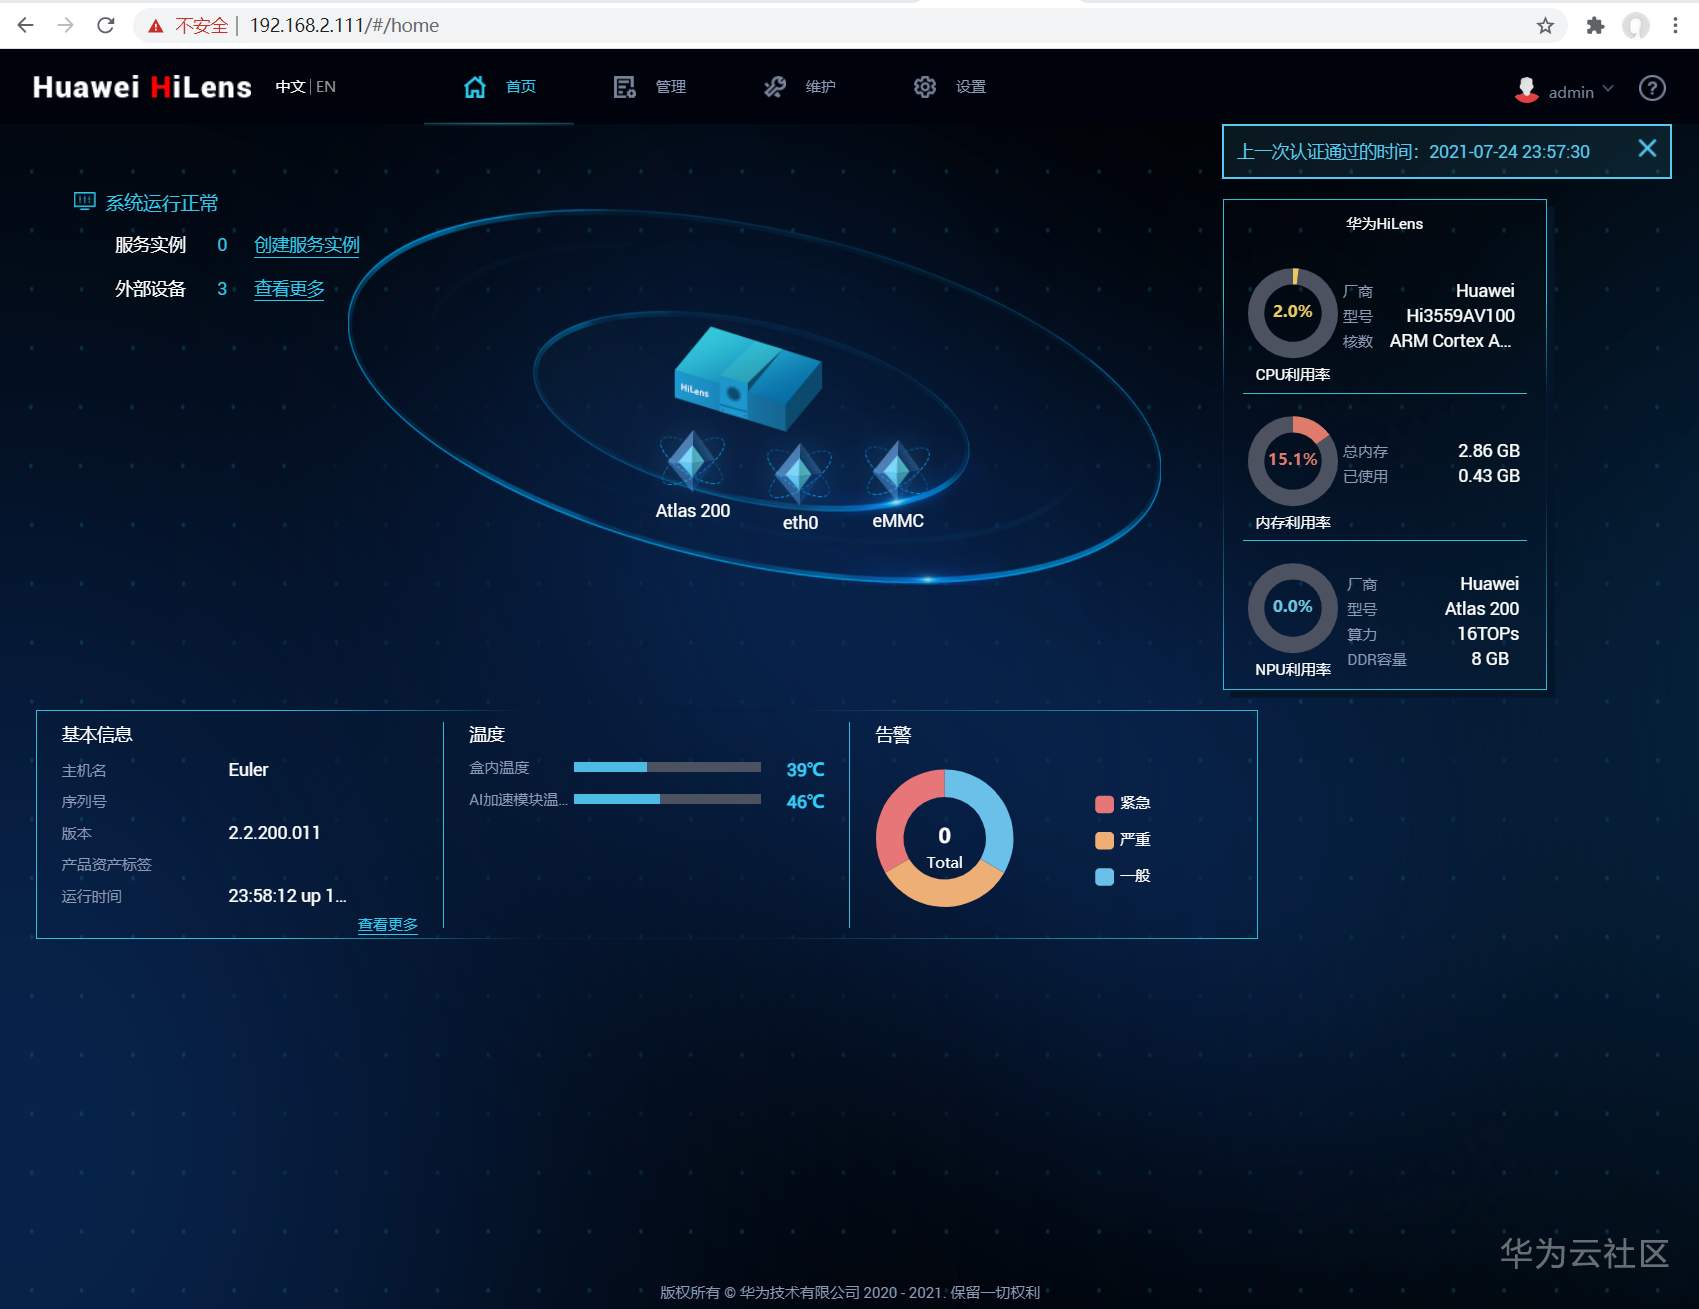Click the admin user avatar icon

[1527, 90]
